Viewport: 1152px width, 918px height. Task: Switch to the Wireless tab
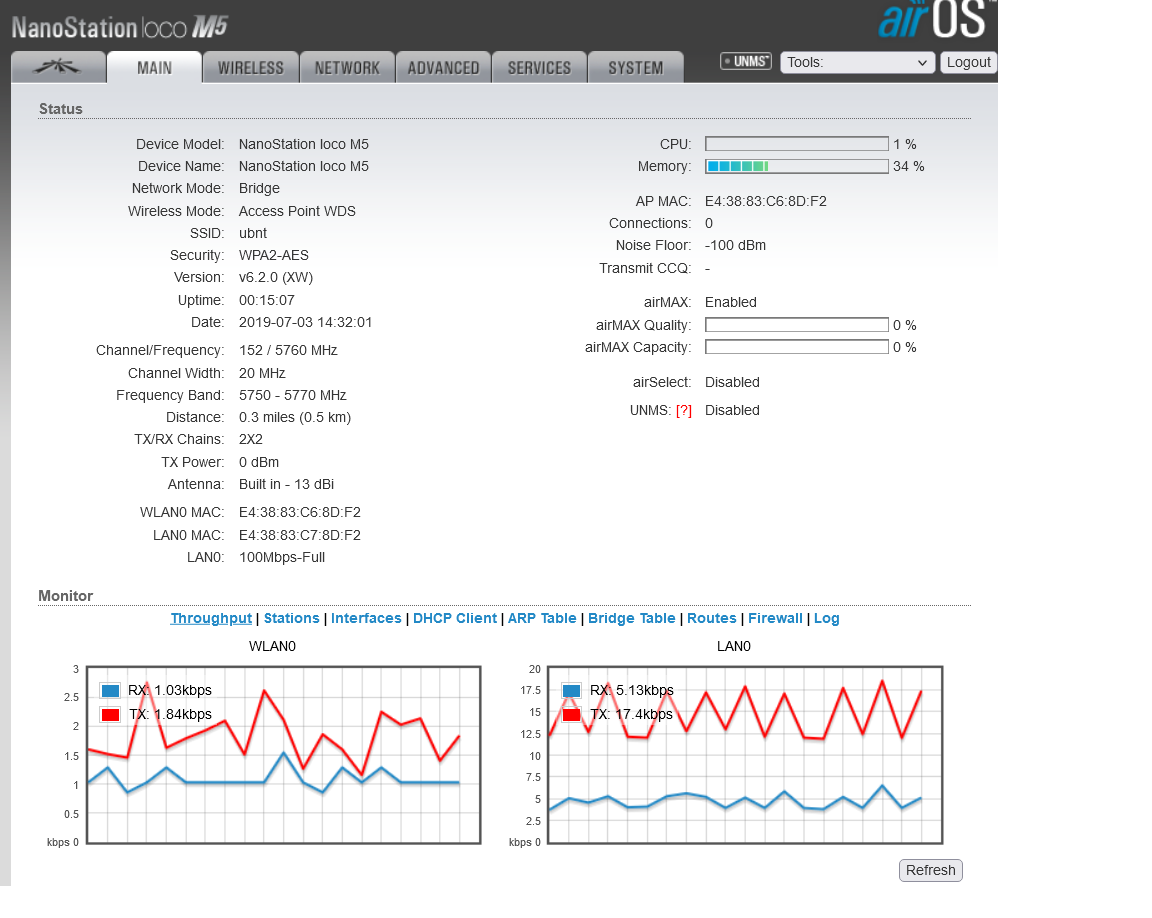pyautogui.click(x=251, y=68)
